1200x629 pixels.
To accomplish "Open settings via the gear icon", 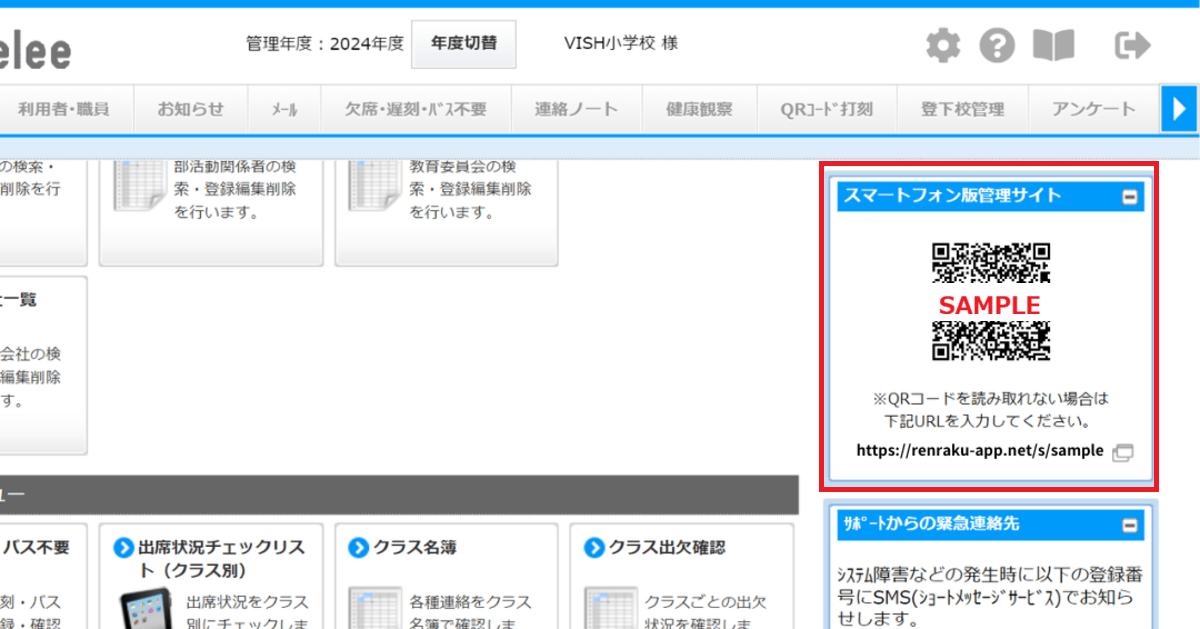I will (942, 46).
